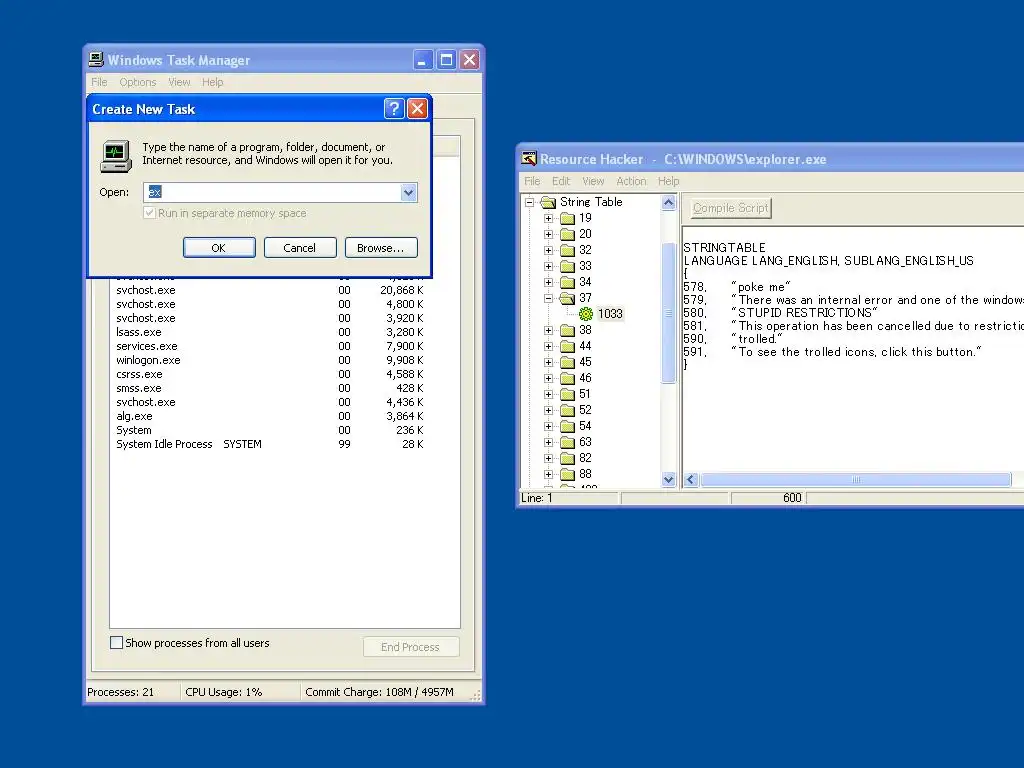Click the Browse... button
Screen dimensions: 1024x768
point(381,248)
